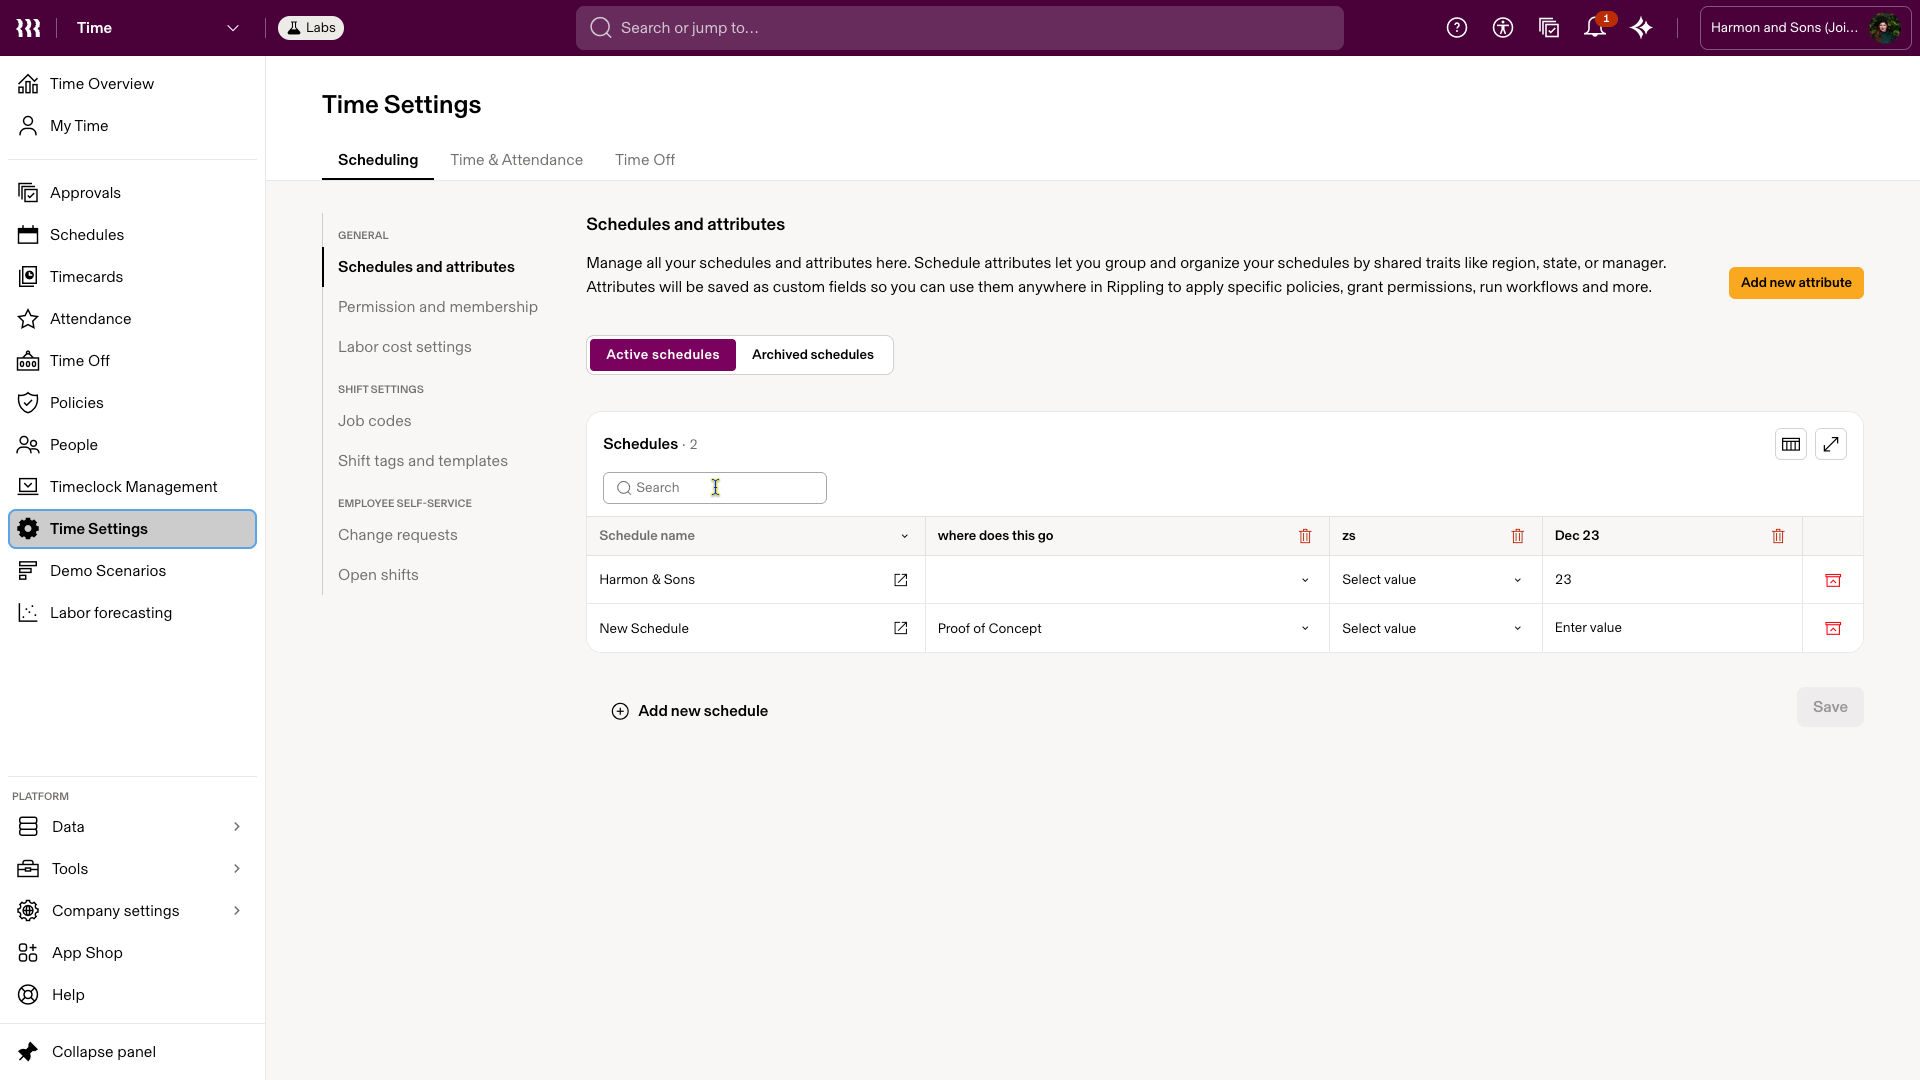
Task: Open the Labs badge
Action: coord(311,28)
